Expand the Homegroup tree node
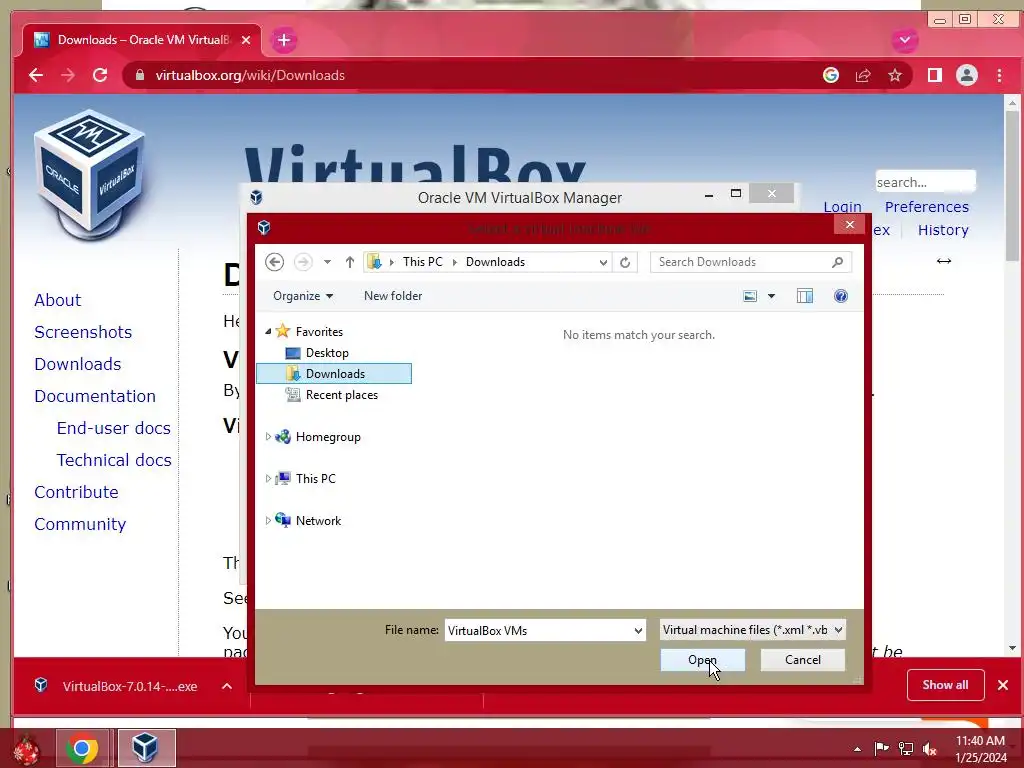 click(x=268, y=437)
